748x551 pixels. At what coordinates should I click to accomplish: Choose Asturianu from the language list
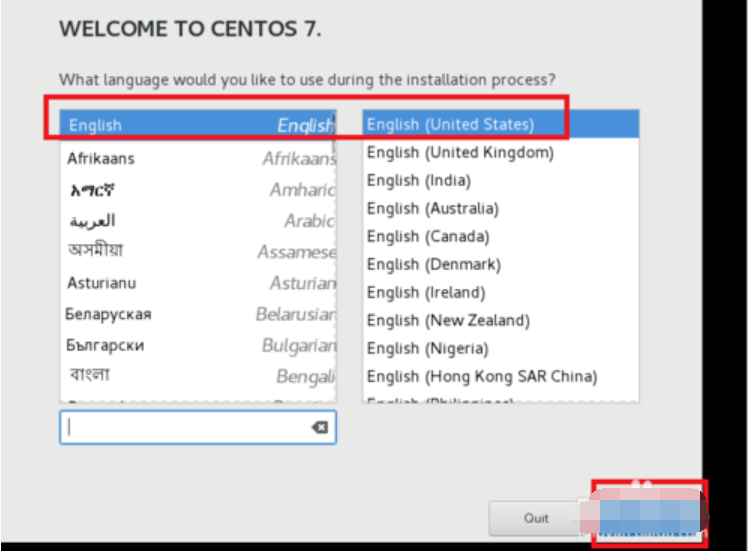pyautogui.click(x=197, y=283)
